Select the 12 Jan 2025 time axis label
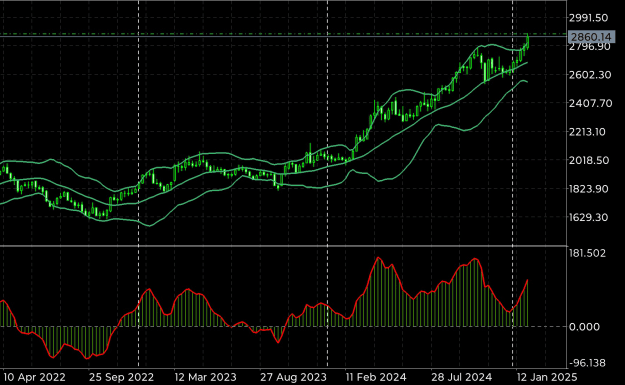625x385 pixels. point(546,377)
